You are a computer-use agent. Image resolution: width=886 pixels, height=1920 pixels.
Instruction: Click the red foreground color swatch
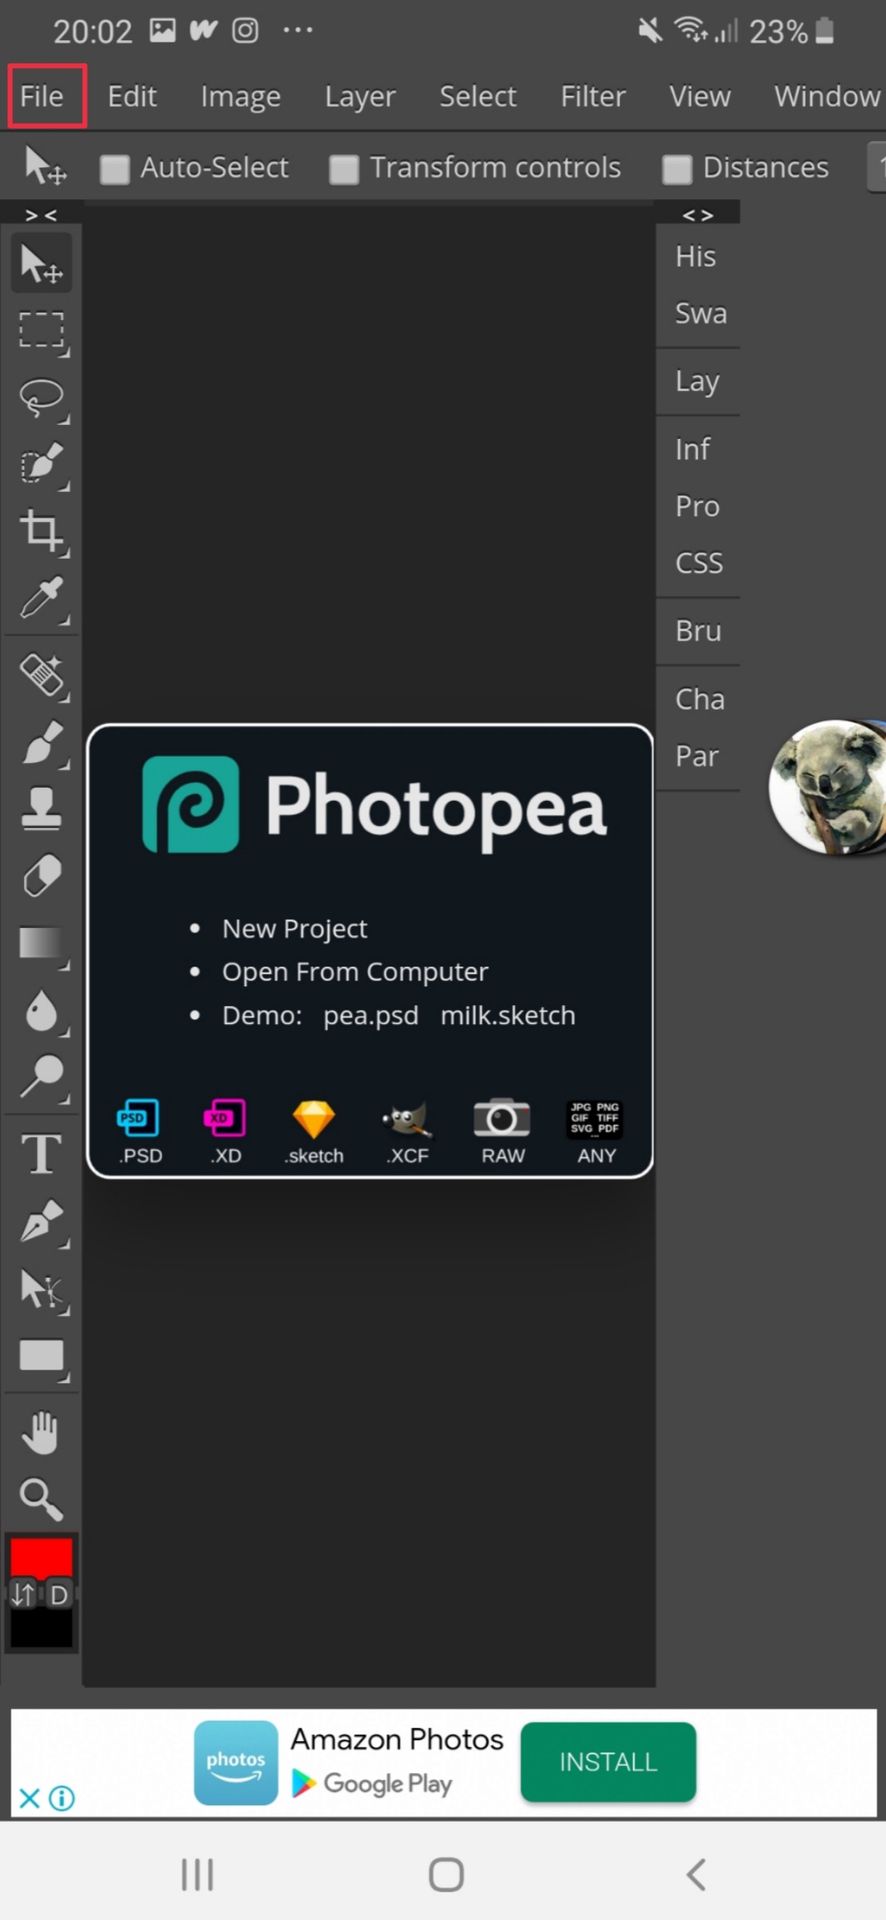(x=41, y=1557)
